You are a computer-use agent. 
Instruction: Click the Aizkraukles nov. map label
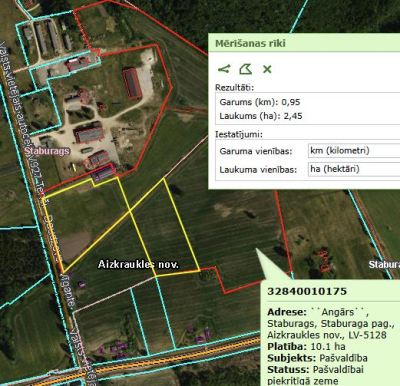[x=138, y=265]
